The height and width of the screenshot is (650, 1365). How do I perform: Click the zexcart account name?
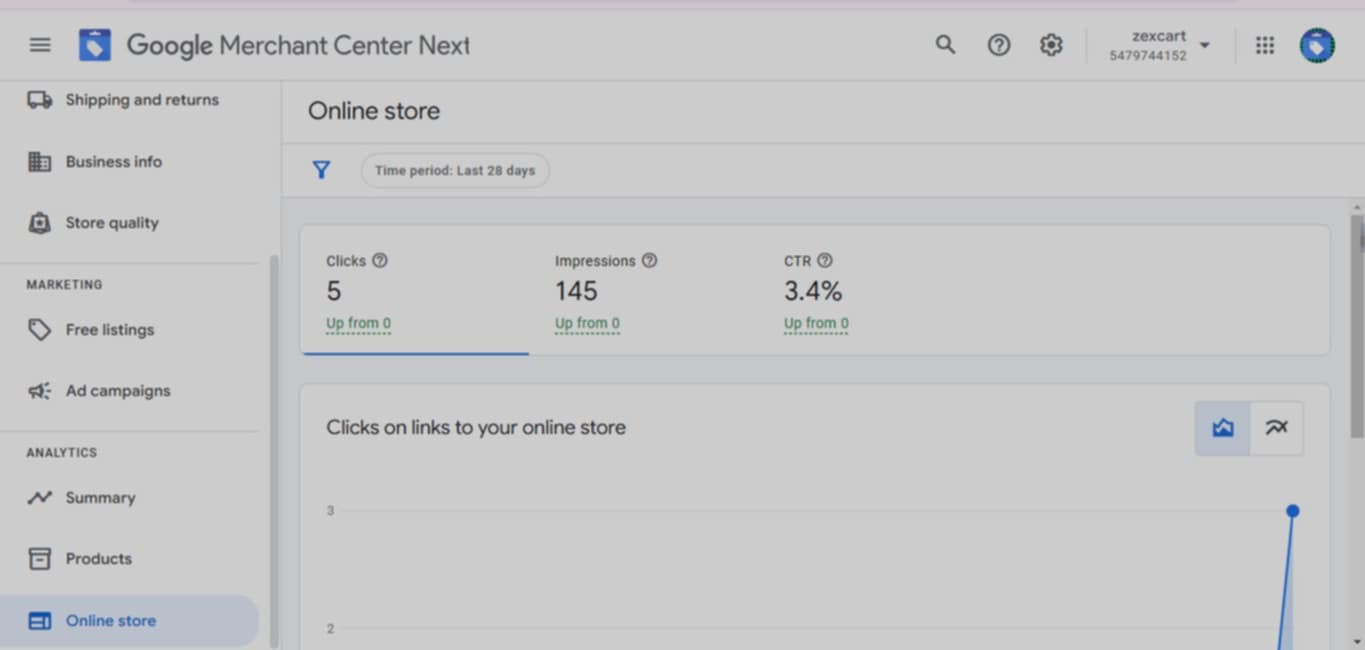pyautogui.click(x=1159, y=36)
